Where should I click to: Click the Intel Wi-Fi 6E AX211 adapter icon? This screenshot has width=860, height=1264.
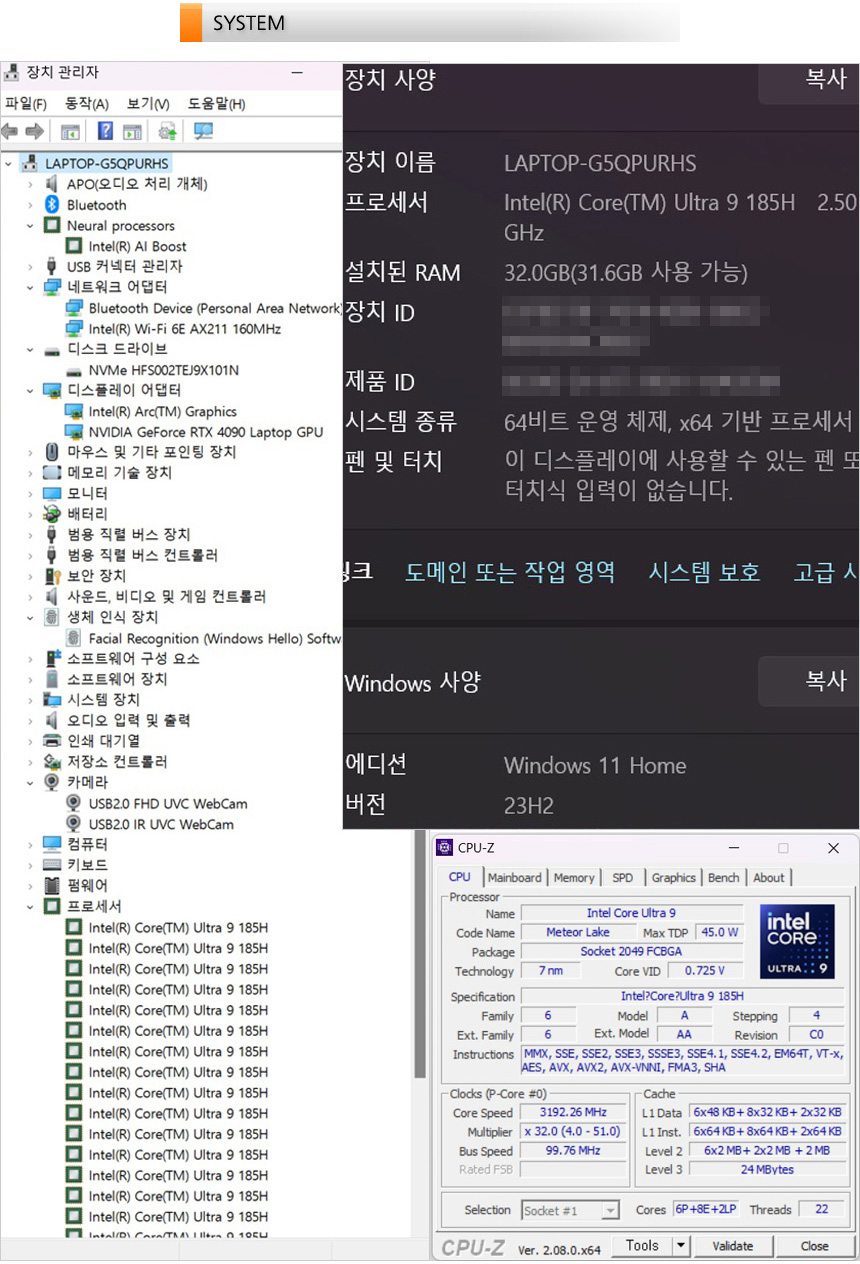74,329
